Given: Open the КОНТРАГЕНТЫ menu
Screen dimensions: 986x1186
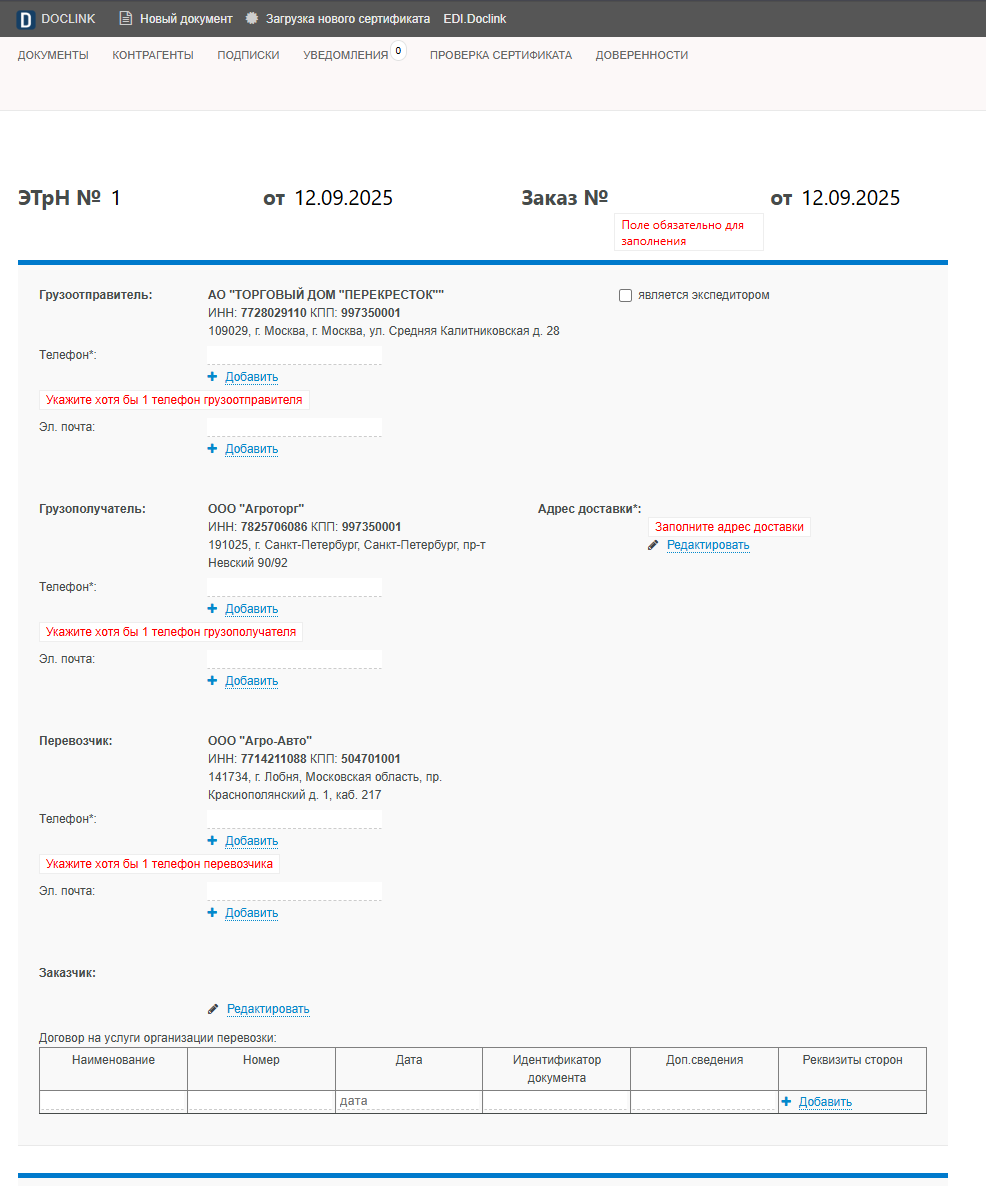Looking at the screenshot, I should click(x=153, y=55).
